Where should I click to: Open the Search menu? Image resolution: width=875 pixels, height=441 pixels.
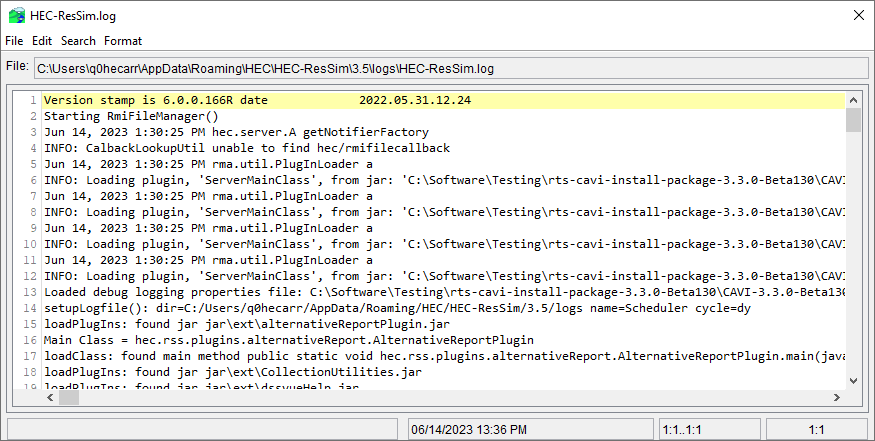pyautogui.click(x=78, y=41)
